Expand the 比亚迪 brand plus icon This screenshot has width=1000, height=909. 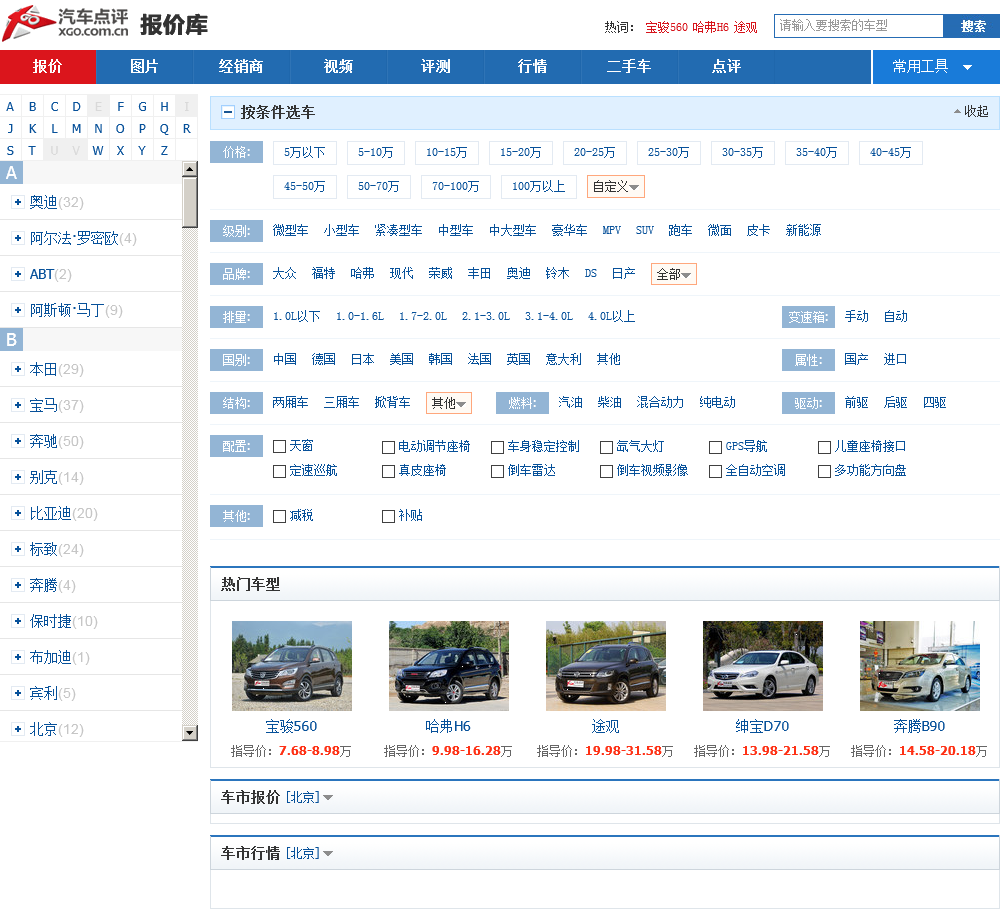(18, 513)
